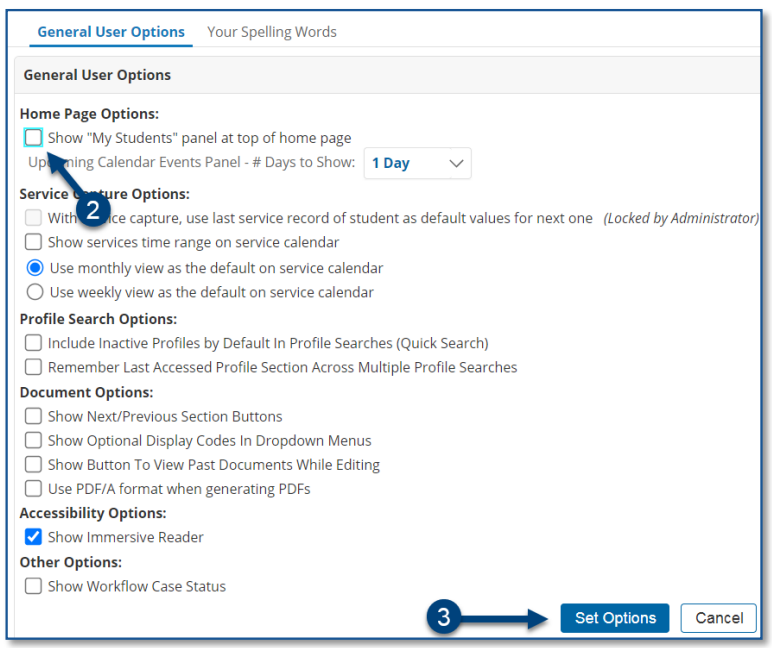The image size is (772, 648).
Task: Click the "Profile Search Options:" heading
Action: (98, 319)
